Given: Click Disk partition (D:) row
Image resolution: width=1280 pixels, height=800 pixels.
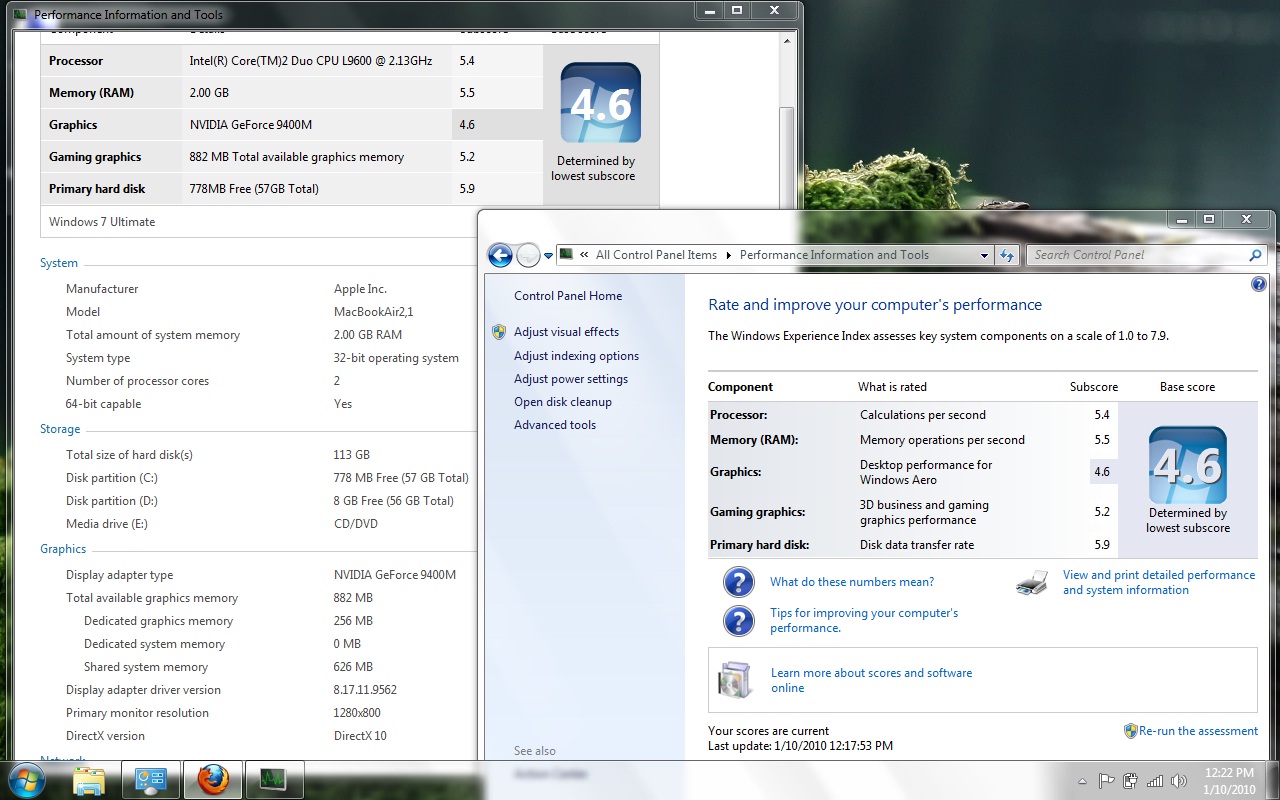Looking at the screenshot, I should click(260, 501).
